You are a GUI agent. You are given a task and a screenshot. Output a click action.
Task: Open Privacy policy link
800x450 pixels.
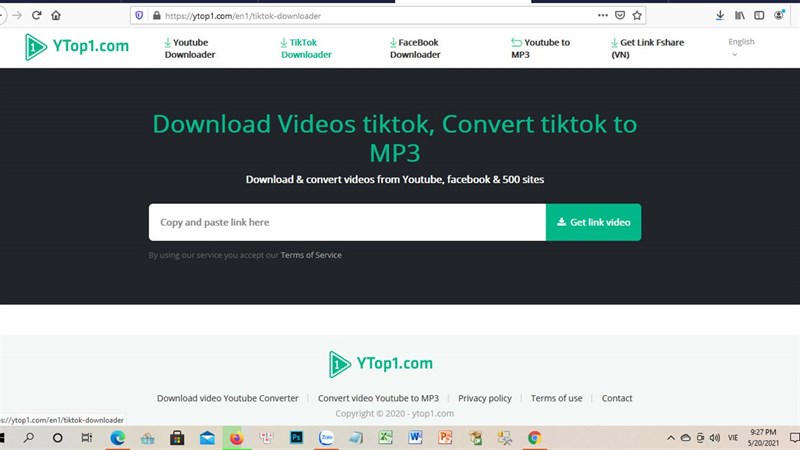coord(485,398)
